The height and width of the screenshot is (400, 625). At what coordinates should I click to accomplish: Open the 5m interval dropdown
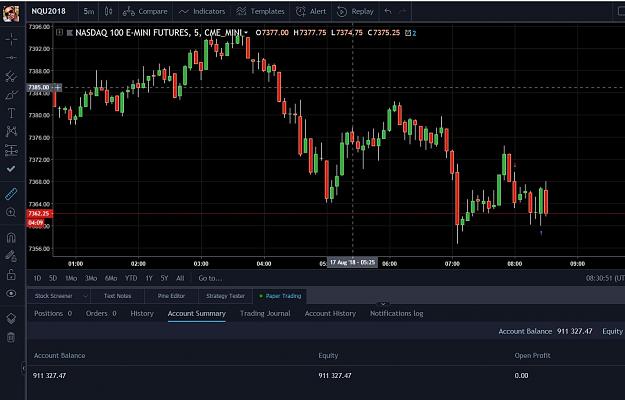click(88, 11)
